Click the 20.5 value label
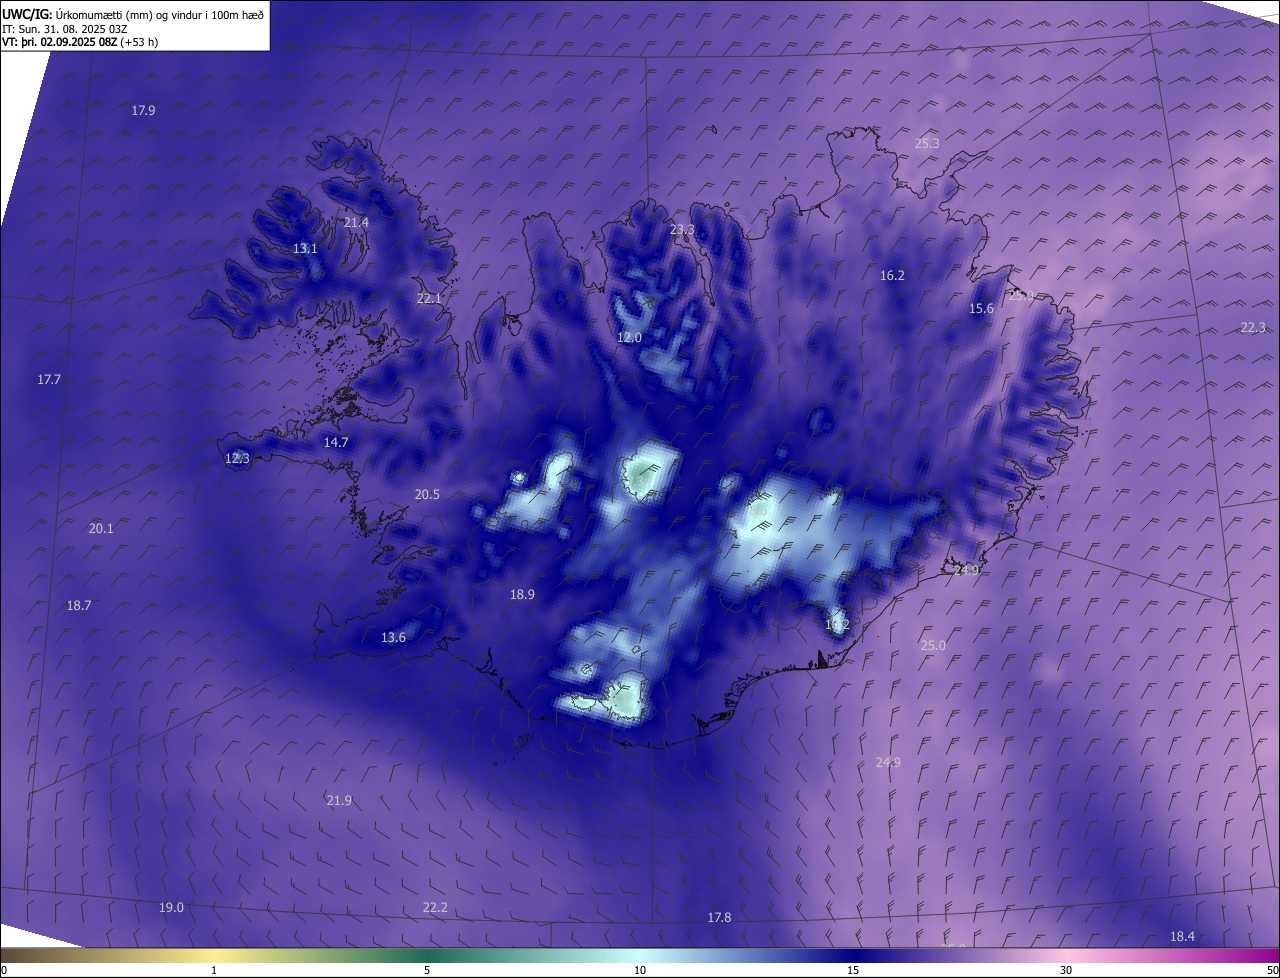 [x=427, y=494]
